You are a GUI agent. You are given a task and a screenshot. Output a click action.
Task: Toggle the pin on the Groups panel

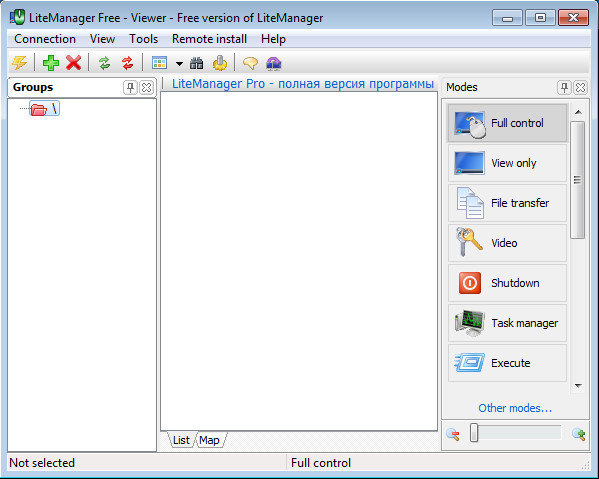pyautogui.click(x=130, y=87)
